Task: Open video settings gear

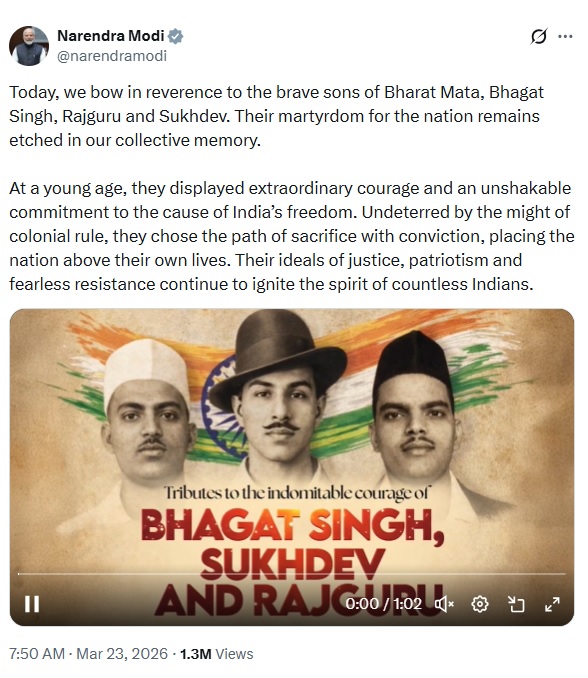Action: (479, 604)
